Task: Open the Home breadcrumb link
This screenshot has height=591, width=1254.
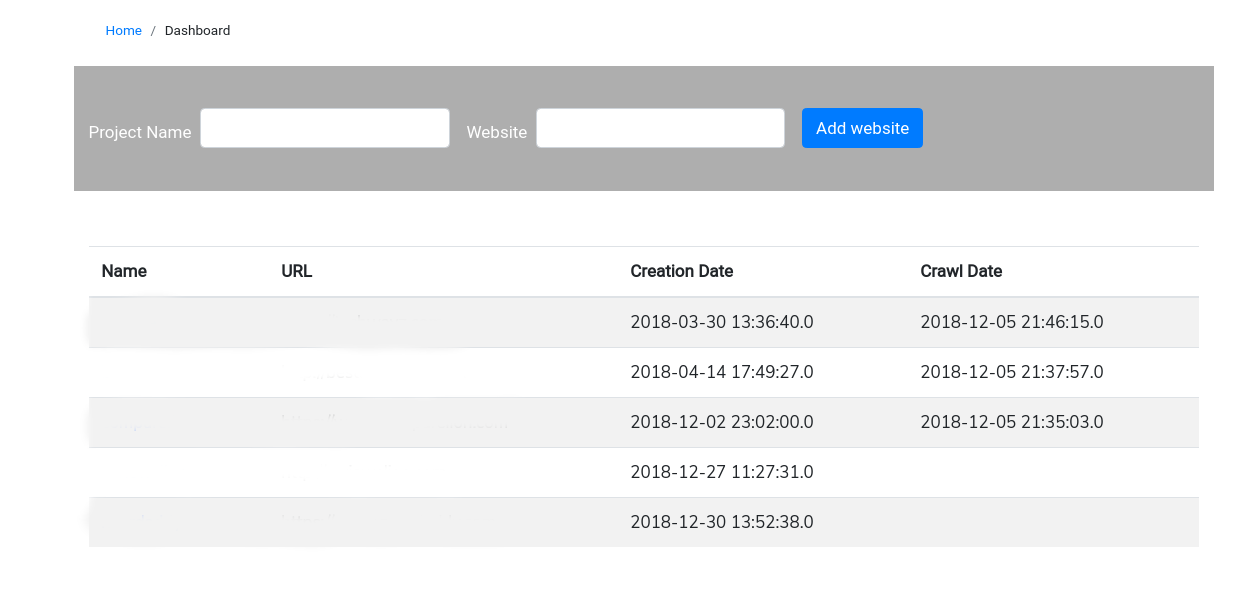Action: pos(123,31)
